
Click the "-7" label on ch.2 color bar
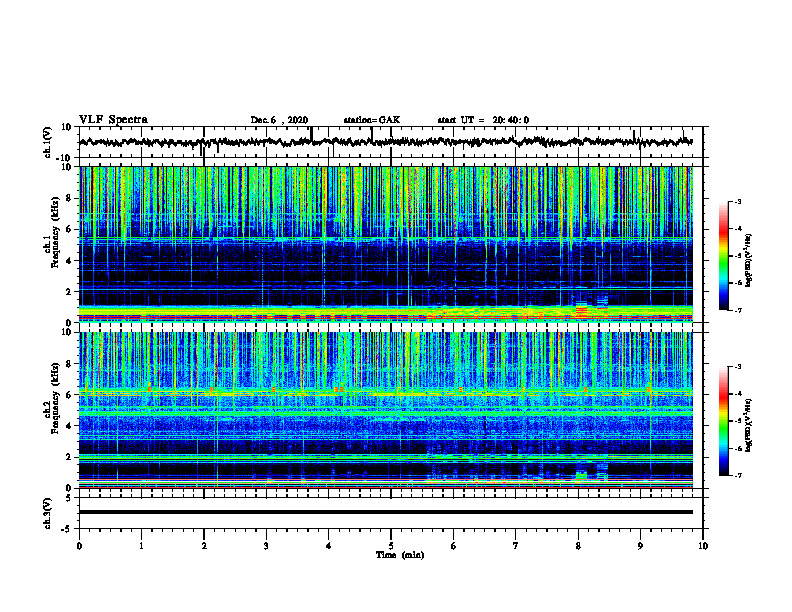[738, 475]
